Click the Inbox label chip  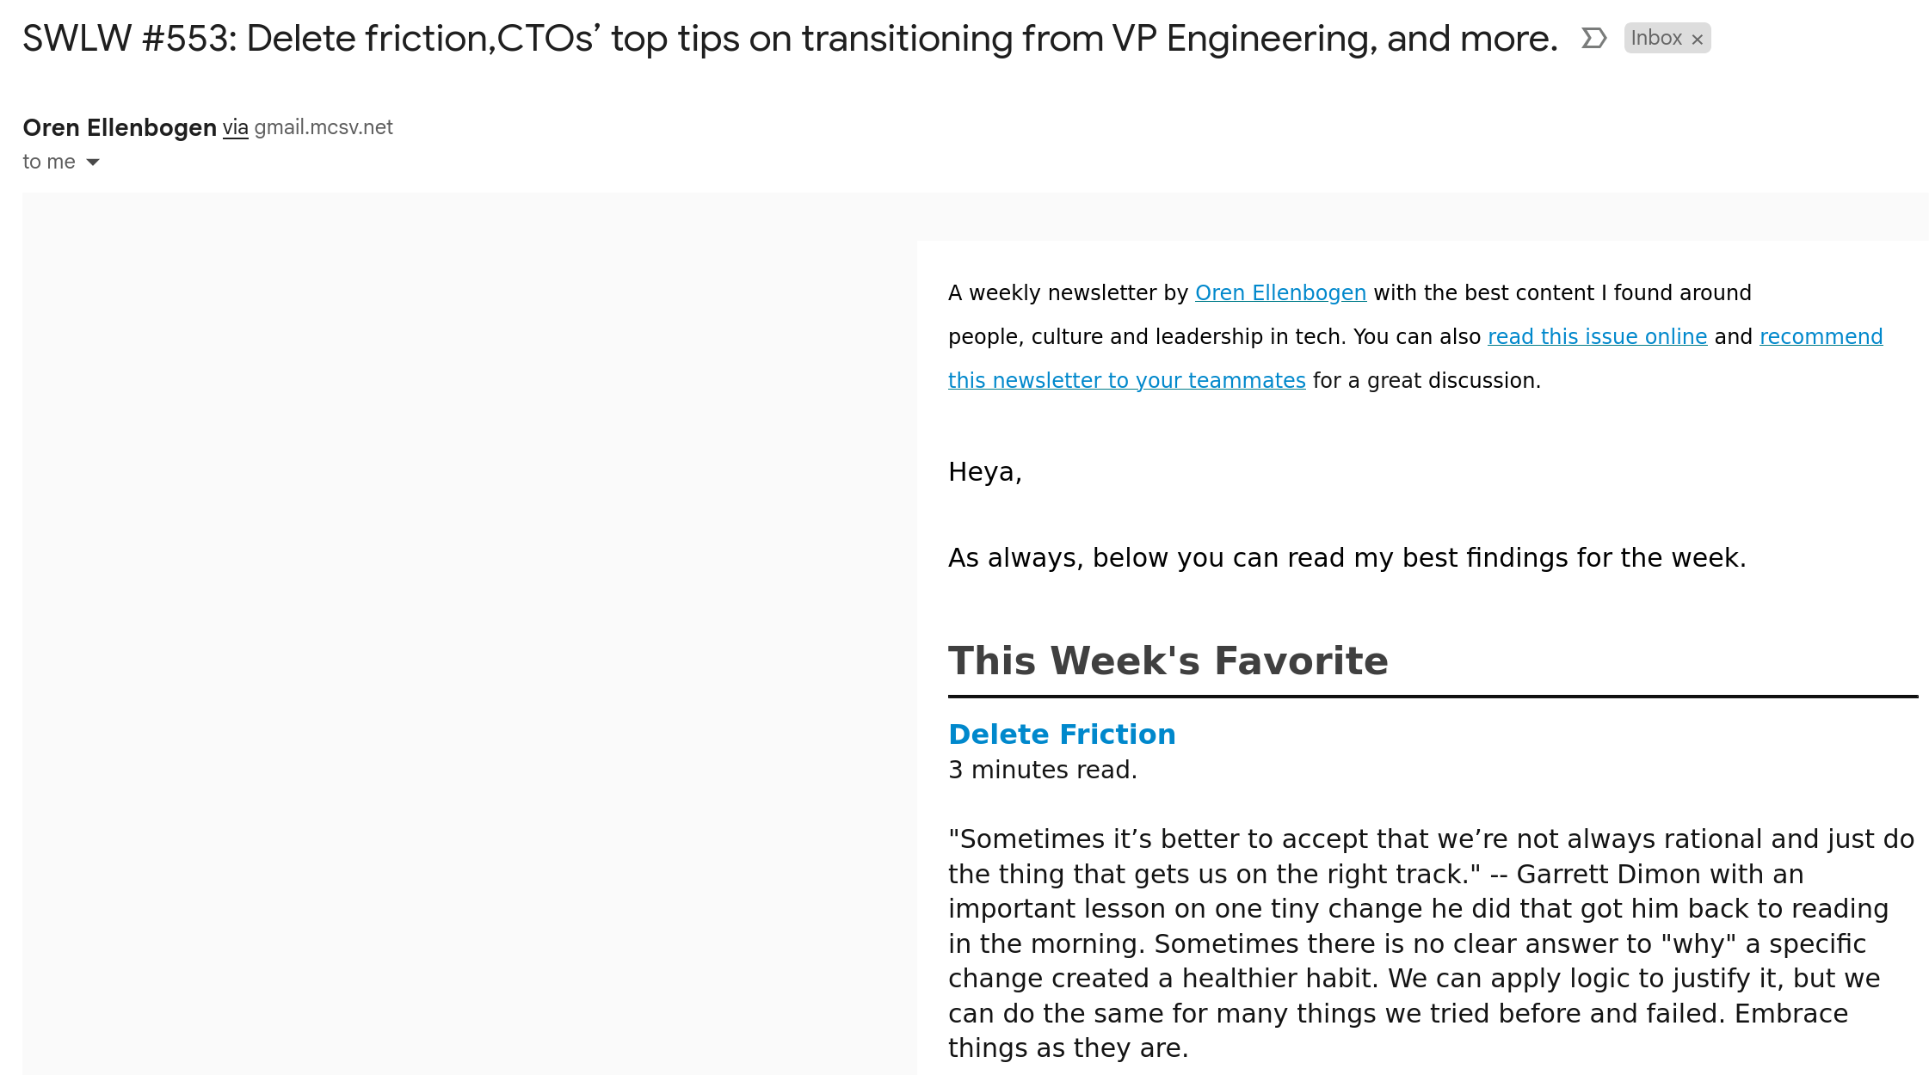click(x=1656, y=38)
